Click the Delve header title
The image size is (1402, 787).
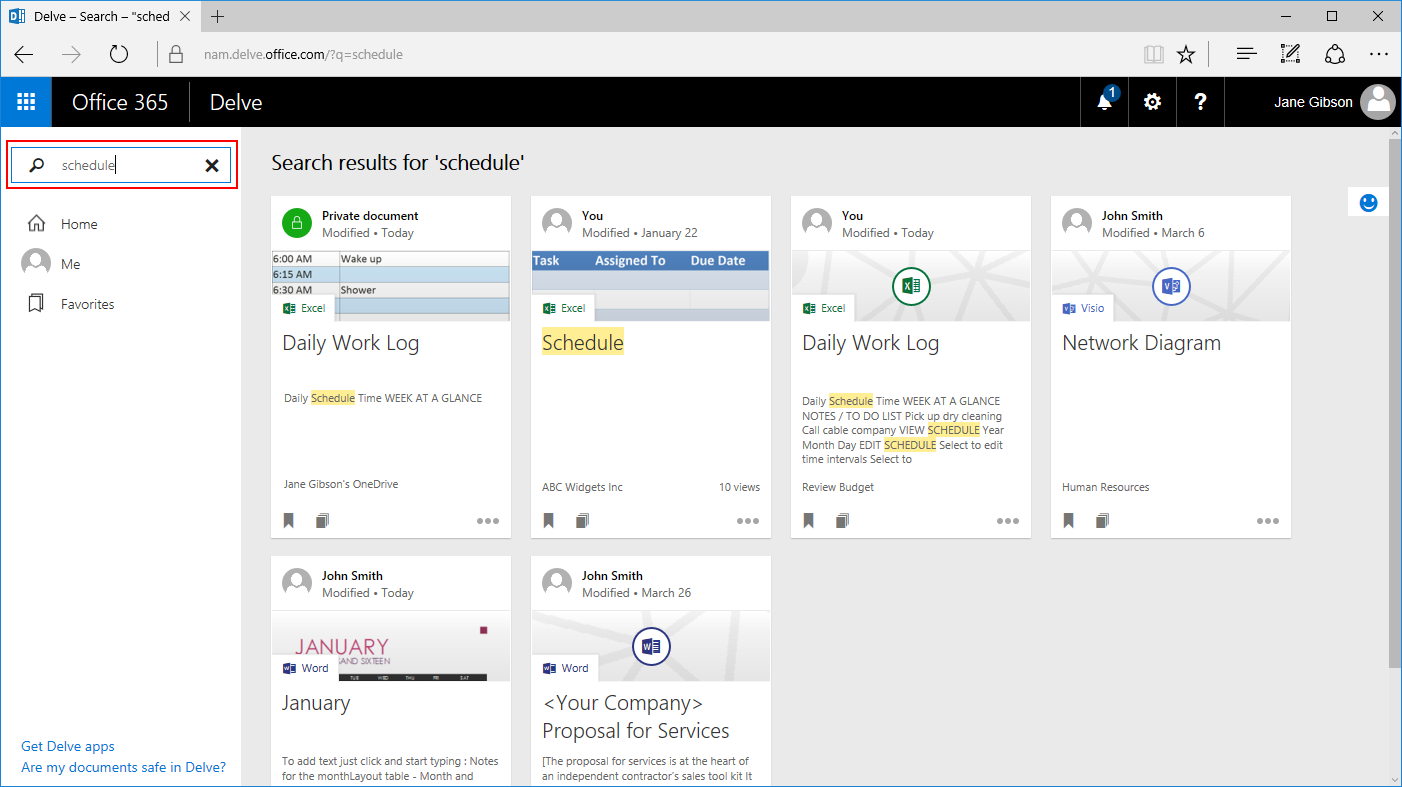point(236,102)
